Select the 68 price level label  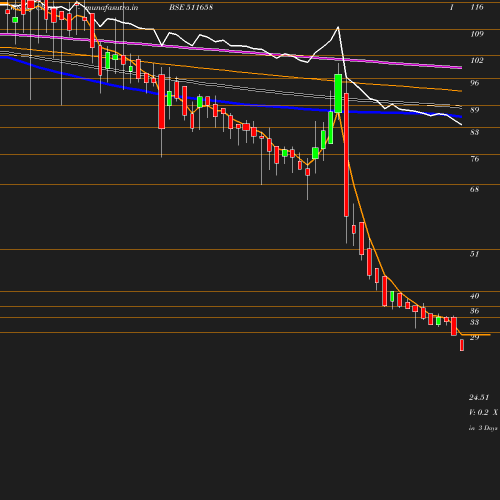click(474, 189)
